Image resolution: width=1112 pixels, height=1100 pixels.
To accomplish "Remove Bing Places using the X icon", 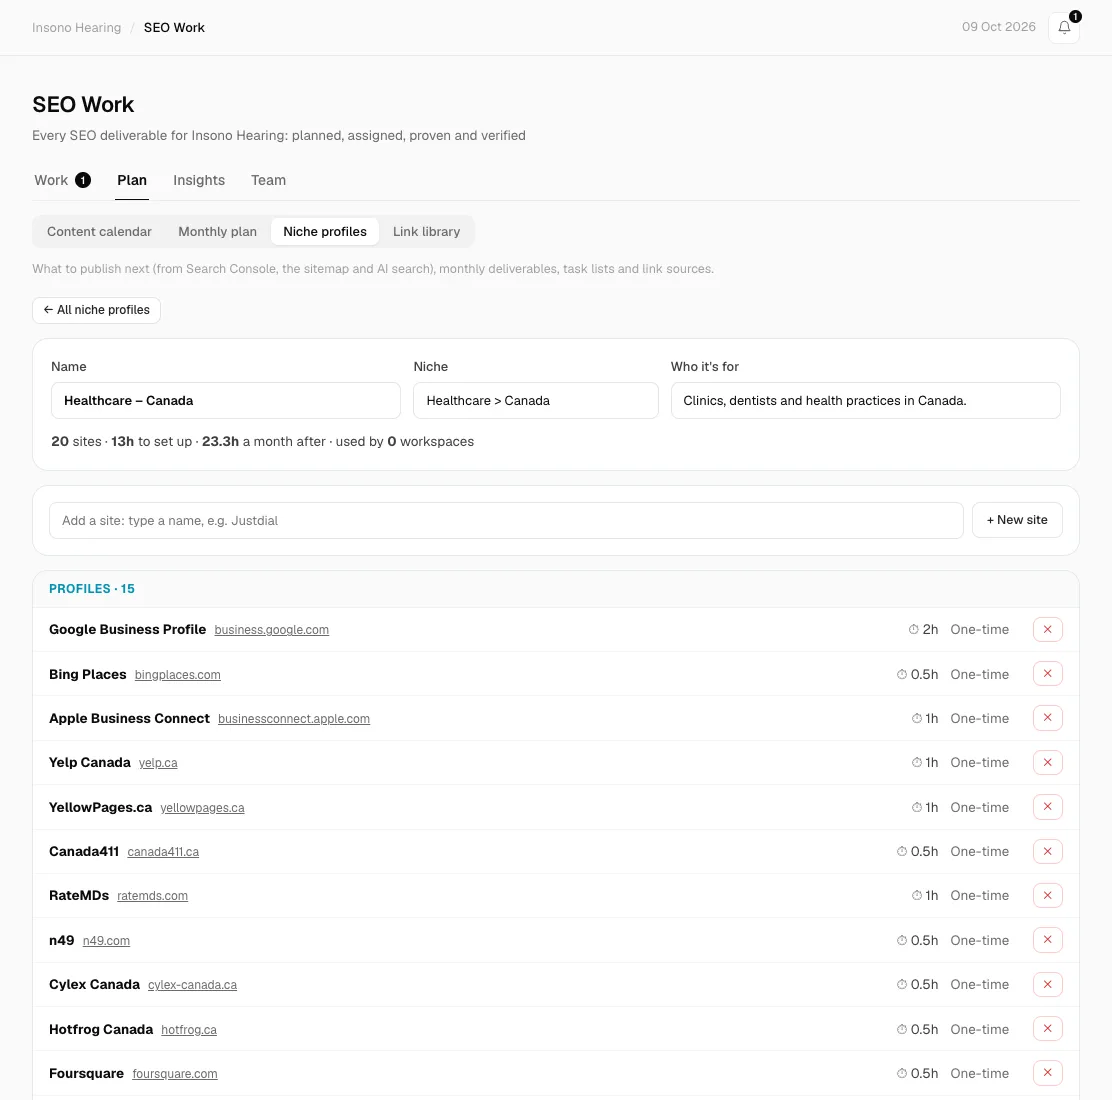I will point(1047,674).
